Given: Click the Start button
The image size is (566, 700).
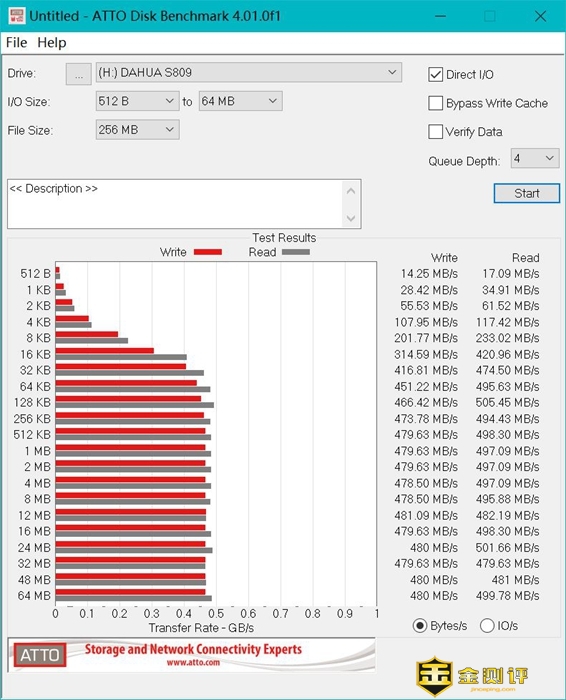Looking at the screenshot, I should pyautogui.click(x=527, y=193).
